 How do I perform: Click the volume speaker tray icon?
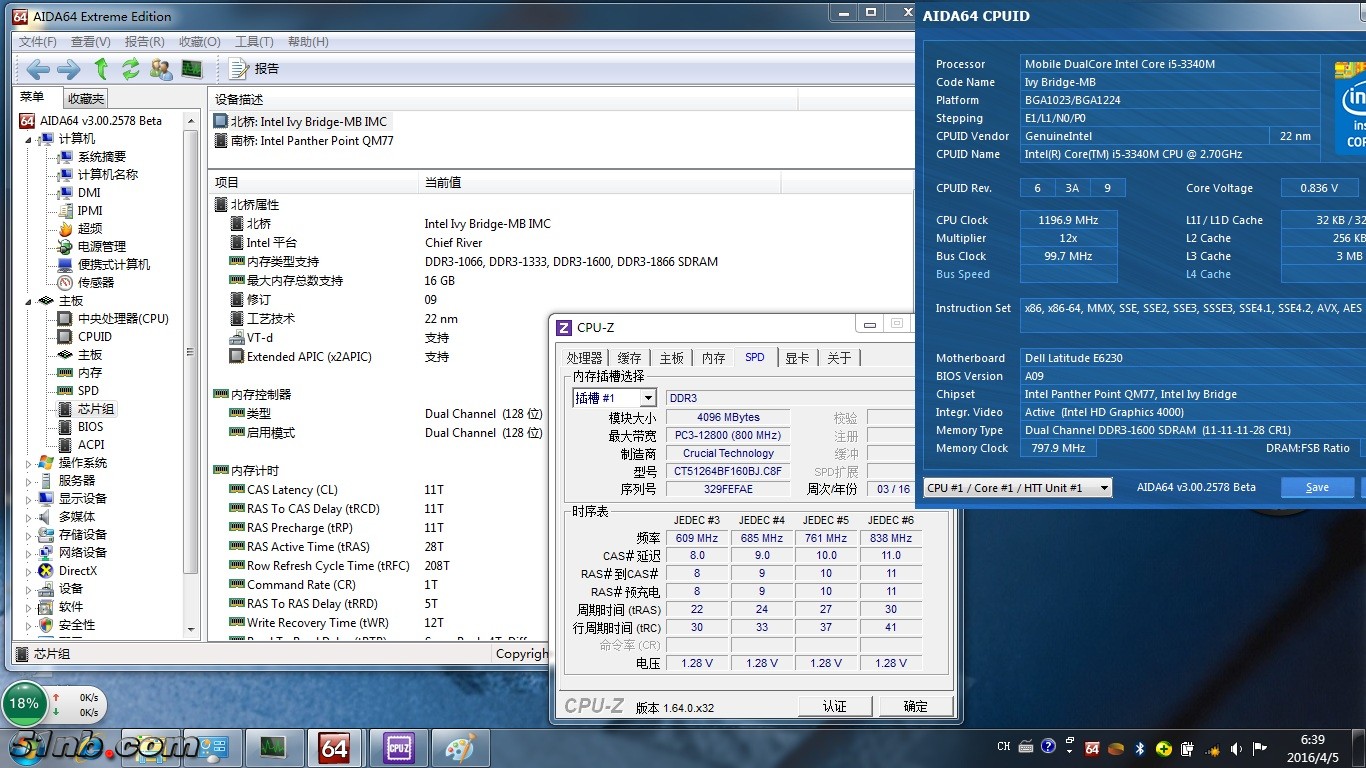click(1234, 747)
